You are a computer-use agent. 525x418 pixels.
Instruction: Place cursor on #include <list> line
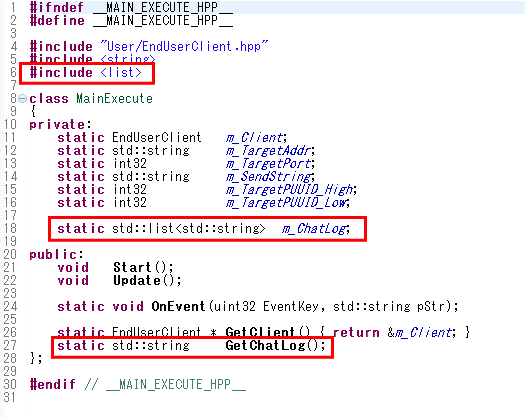click(x=86, y=73)
